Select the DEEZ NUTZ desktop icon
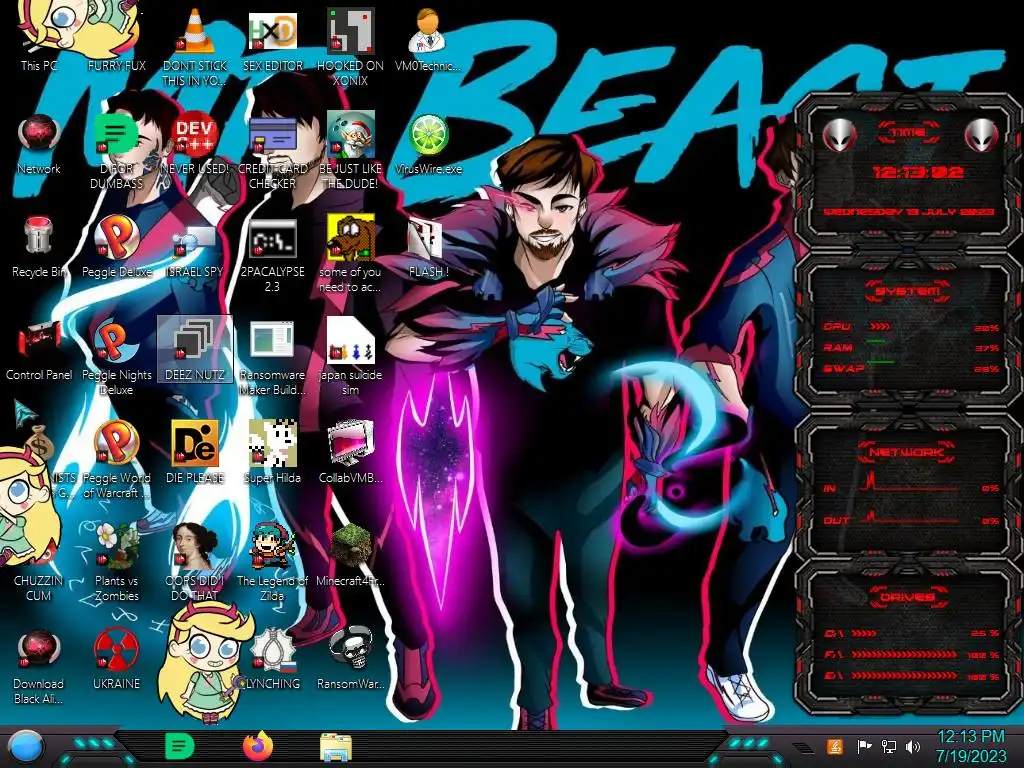 pyautogui.click(x=195, y=349)
